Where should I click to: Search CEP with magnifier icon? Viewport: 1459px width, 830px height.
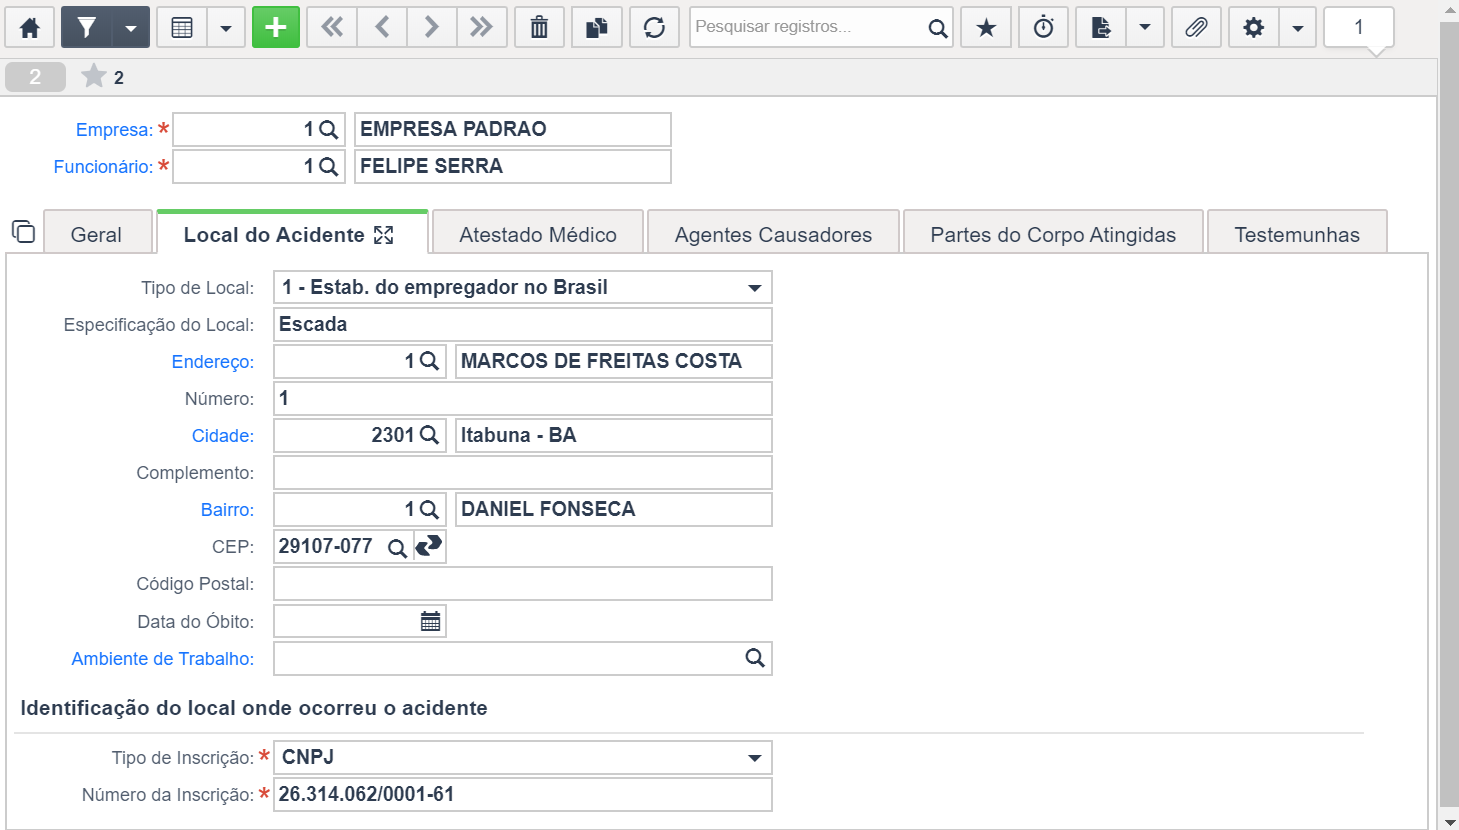(x=397, y=548)
